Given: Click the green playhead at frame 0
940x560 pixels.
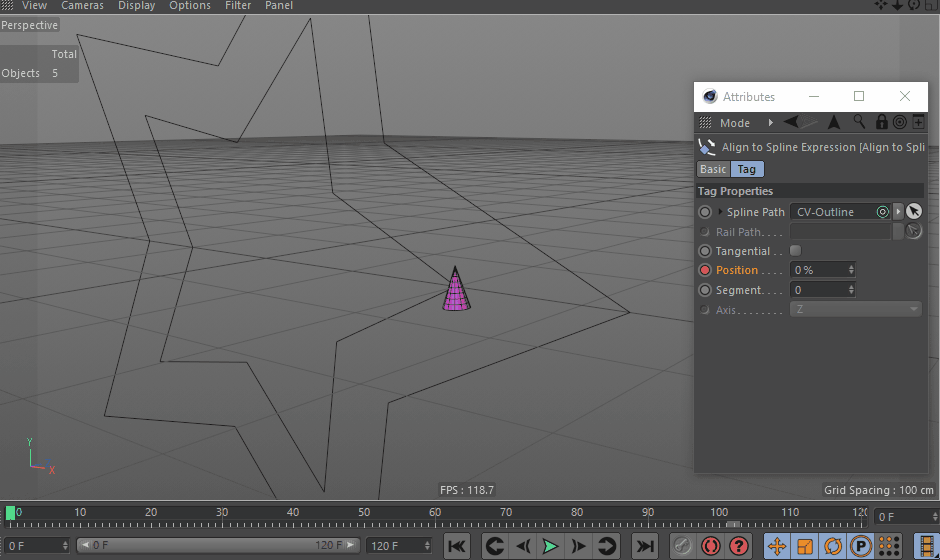Looking at the screenshot, I should (10, 514).
